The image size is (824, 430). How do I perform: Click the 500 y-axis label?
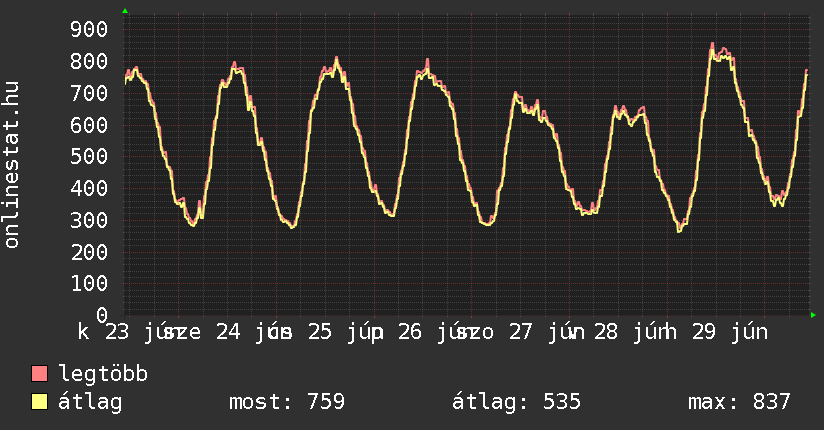click(x=89, y=157)
